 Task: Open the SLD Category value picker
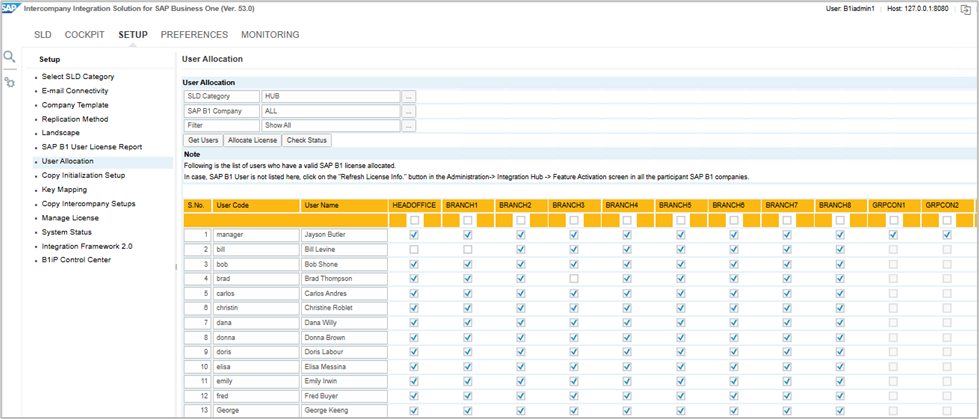(408, 97)
